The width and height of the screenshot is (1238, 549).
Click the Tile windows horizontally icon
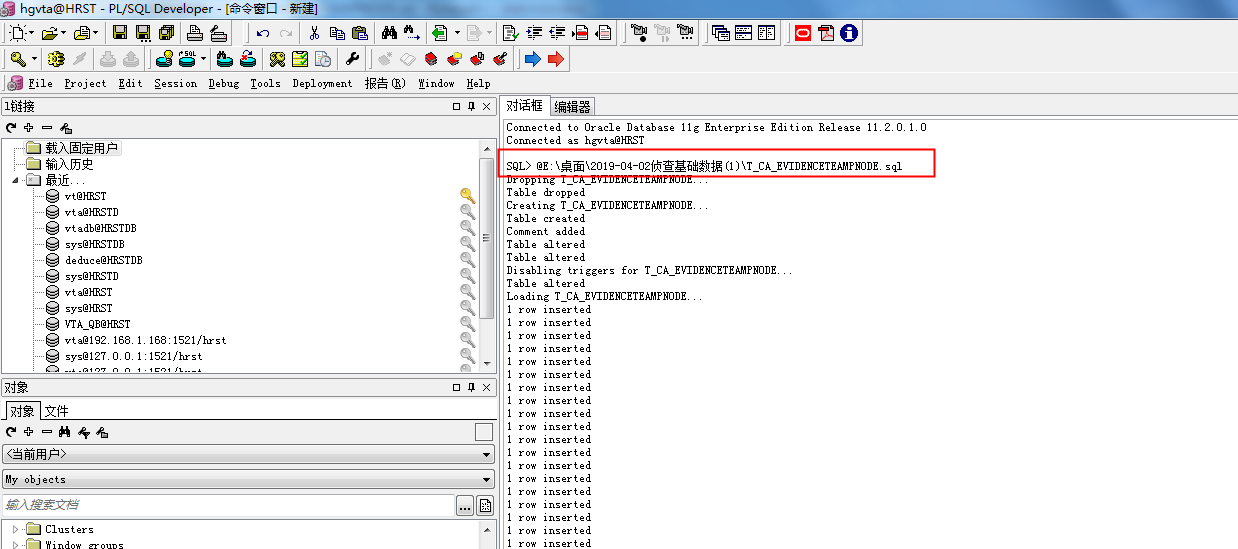click(744, 33)
